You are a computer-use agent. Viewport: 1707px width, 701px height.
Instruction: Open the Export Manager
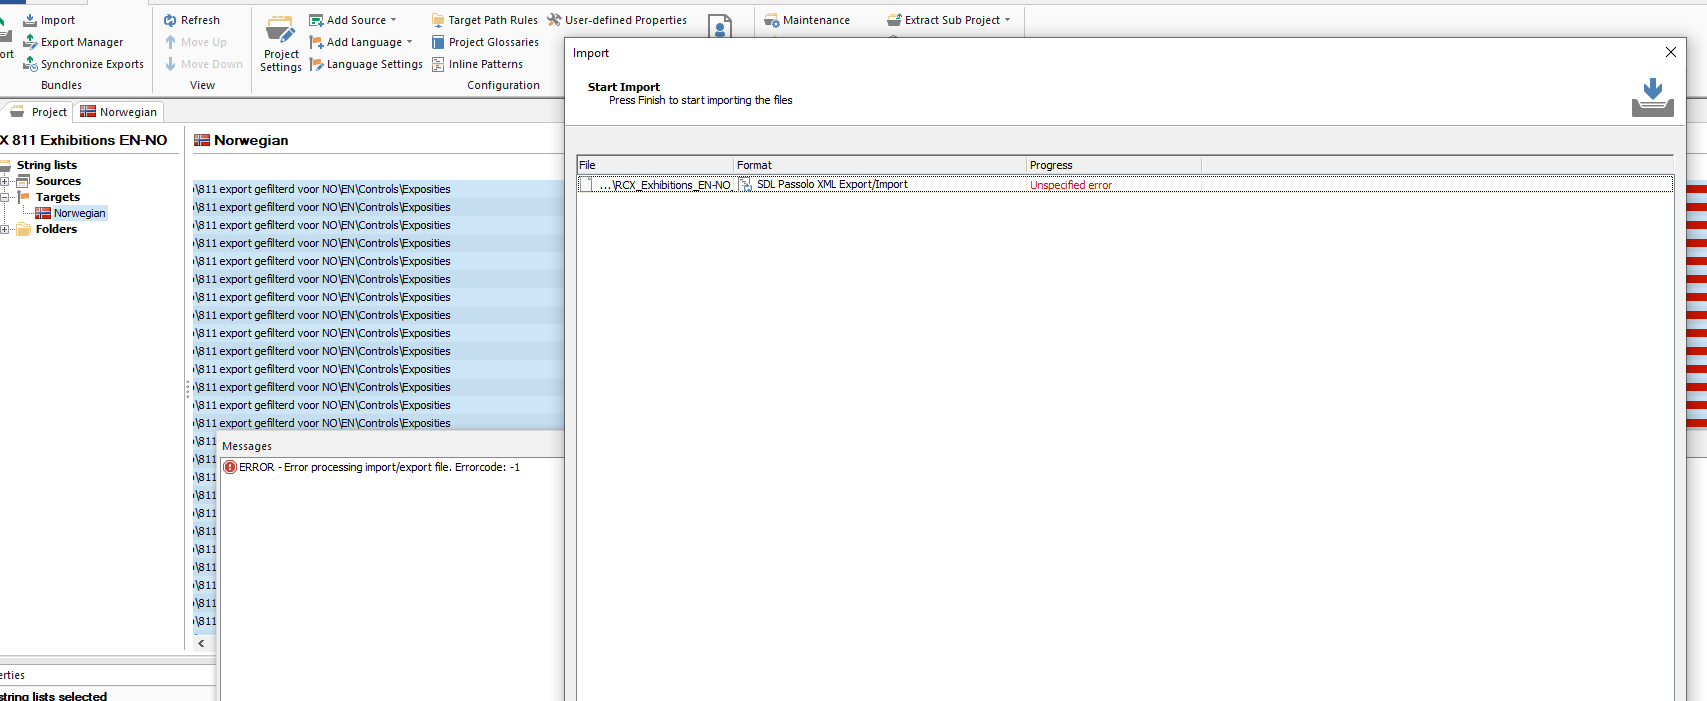click(x=73, y=42)
